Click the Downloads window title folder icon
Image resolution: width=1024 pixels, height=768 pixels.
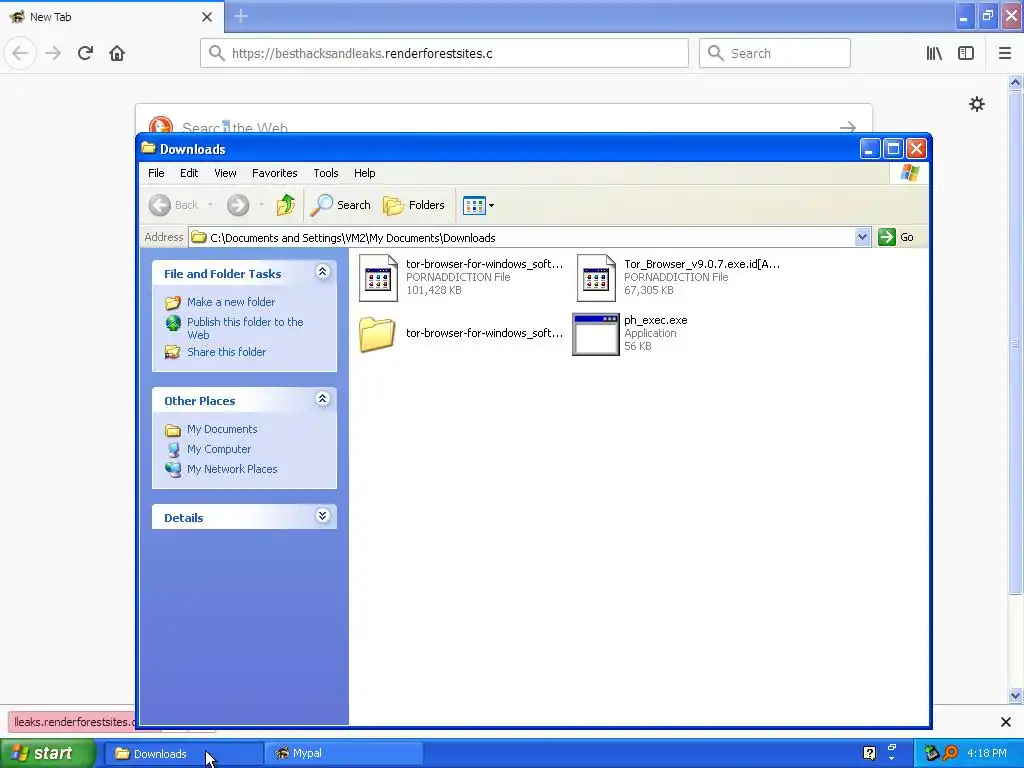(x=149, y=148)
